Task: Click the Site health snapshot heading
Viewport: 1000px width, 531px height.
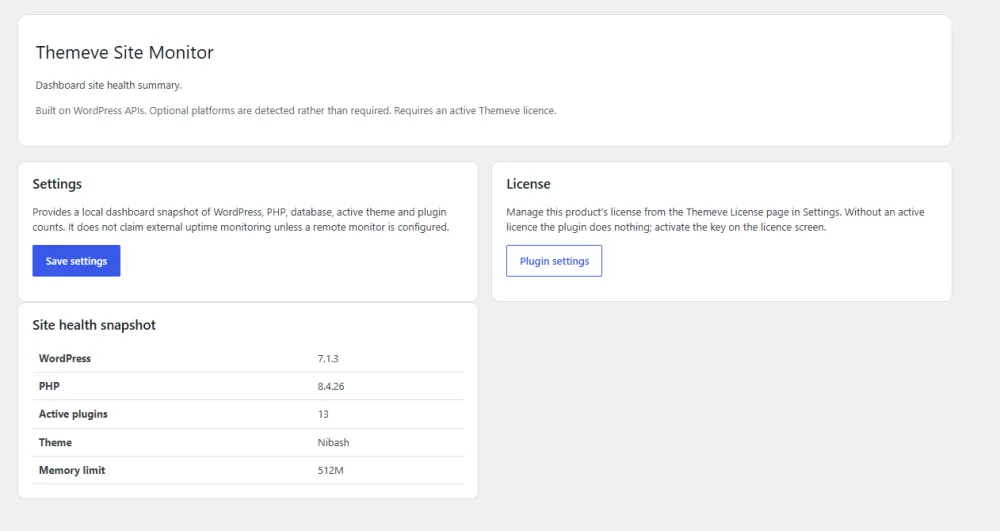Action: [x=94, y=325]
